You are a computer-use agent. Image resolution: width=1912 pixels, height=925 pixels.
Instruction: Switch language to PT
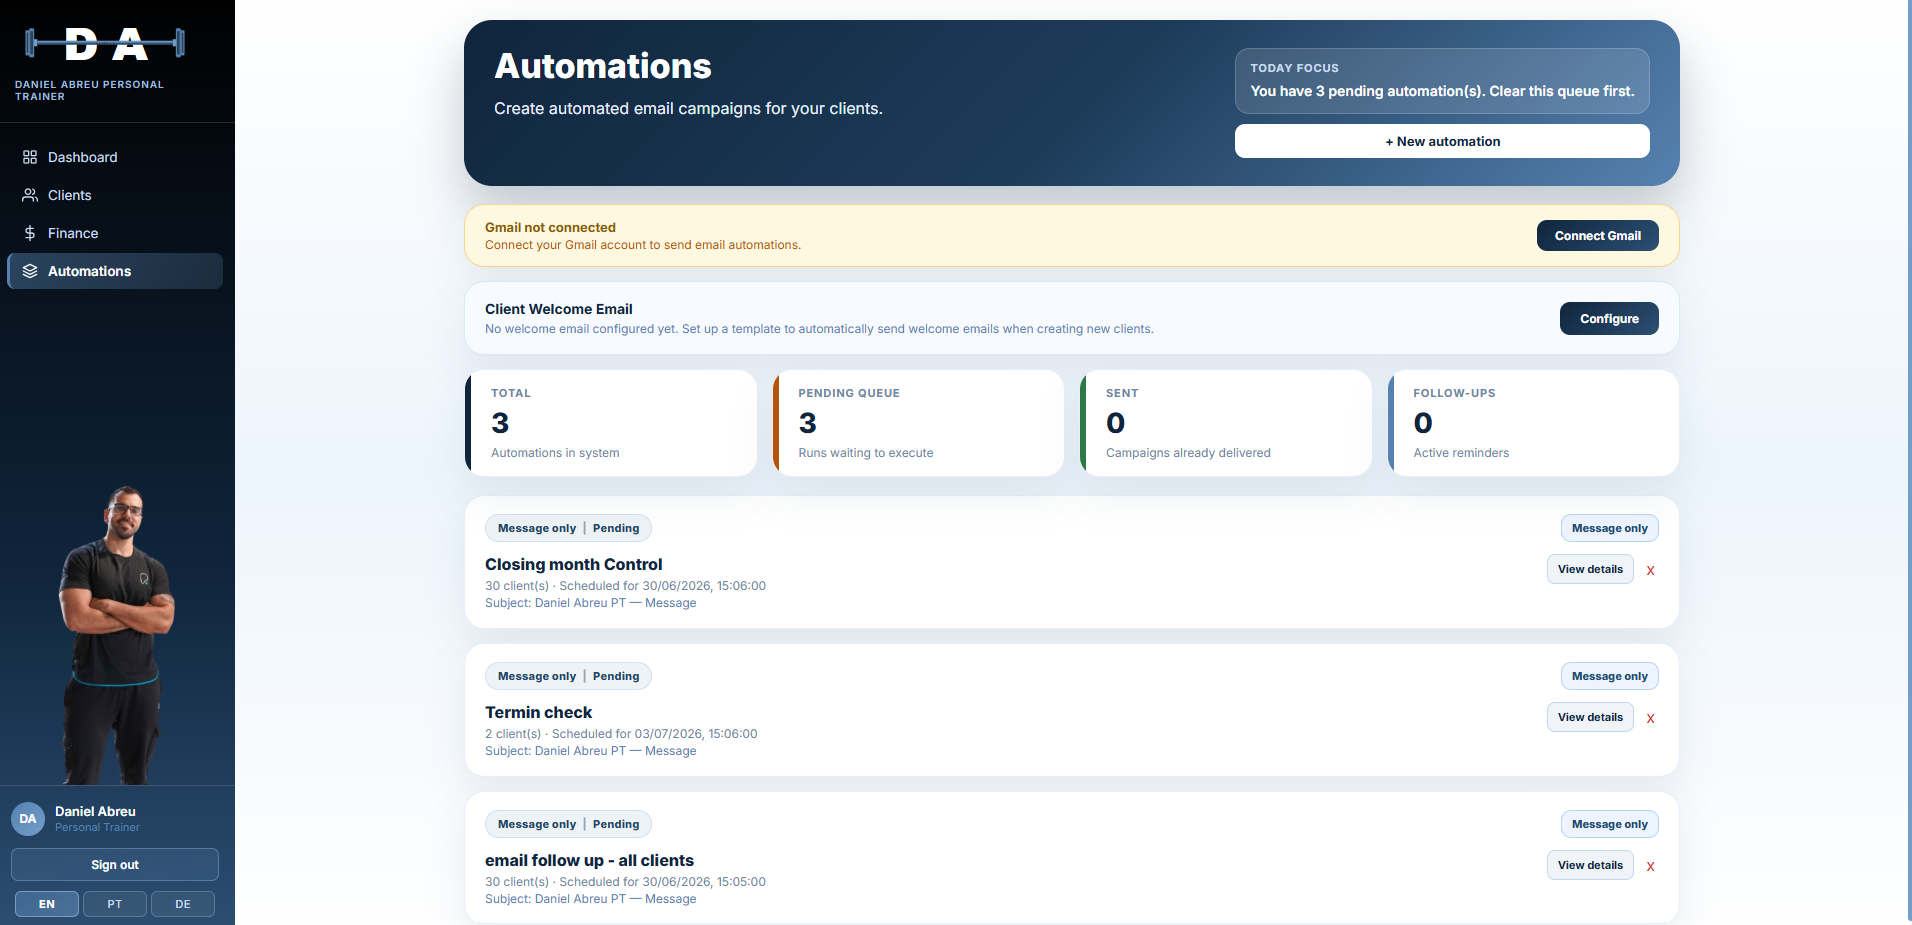[115, 904]
